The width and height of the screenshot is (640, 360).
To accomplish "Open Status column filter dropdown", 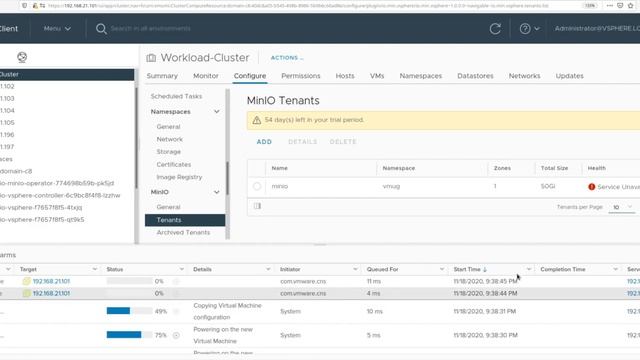I will pos(182,269).
